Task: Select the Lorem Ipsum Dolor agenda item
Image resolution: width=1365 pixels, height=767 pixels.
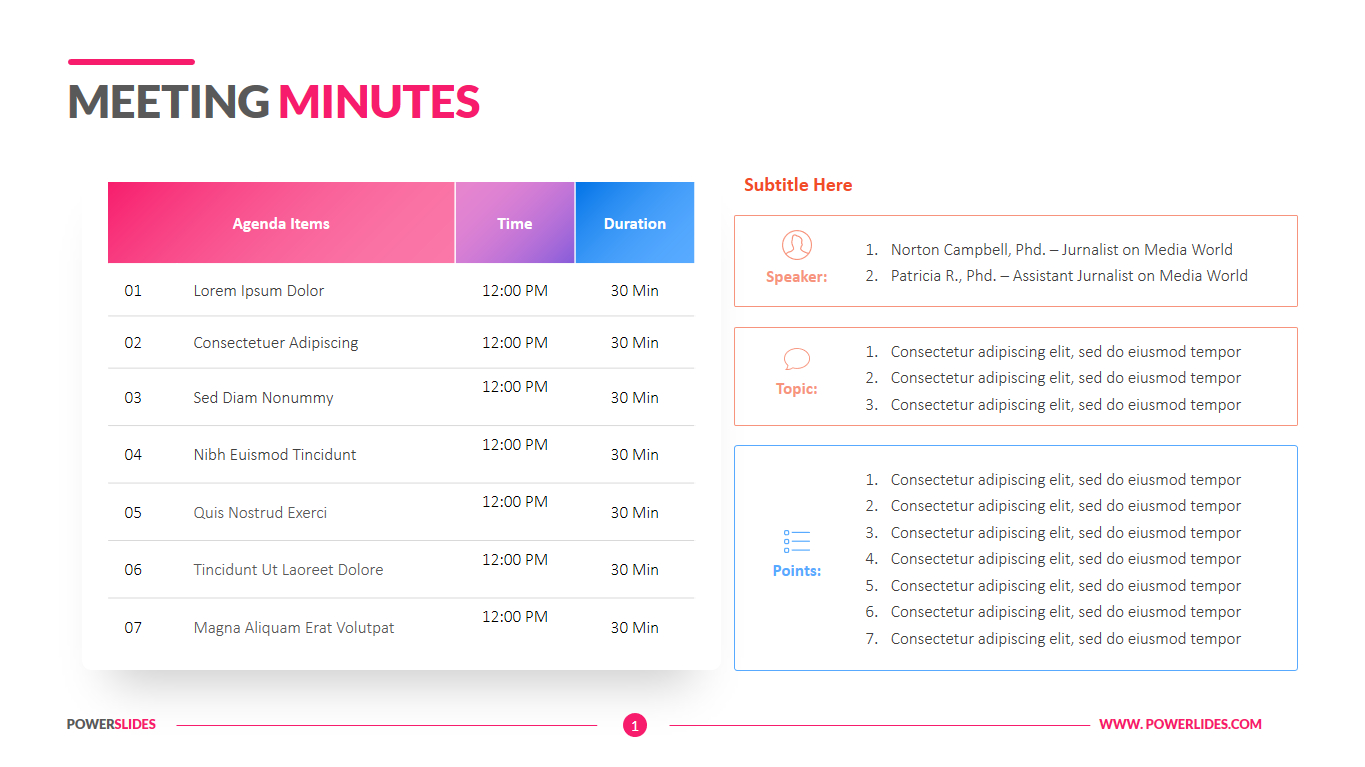Action: tap(259, 291)
